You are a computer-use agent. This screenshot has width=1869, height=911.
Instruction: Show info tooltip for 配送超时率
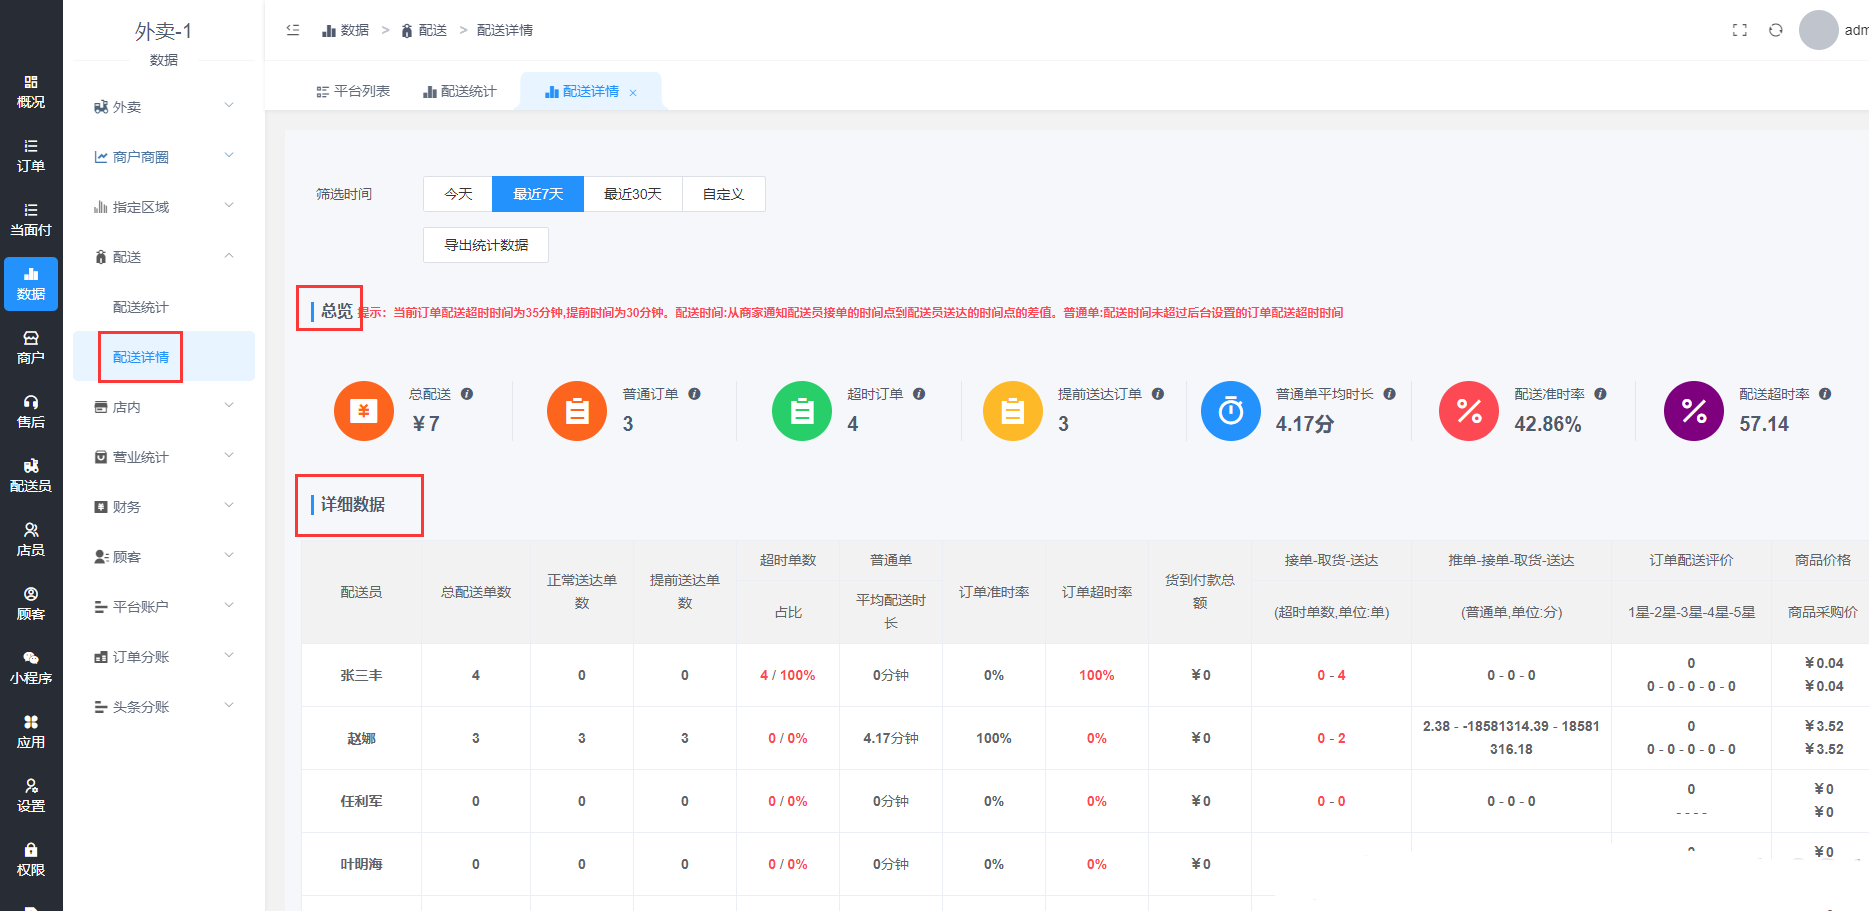click(x=1825, y=394)
